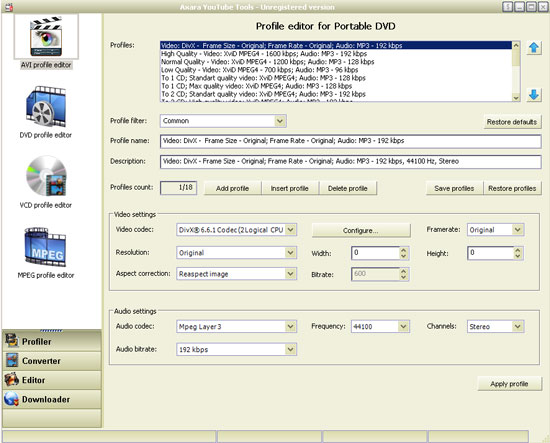
Task: Open the Profile filter dropdown
Action: pos(280,121)
